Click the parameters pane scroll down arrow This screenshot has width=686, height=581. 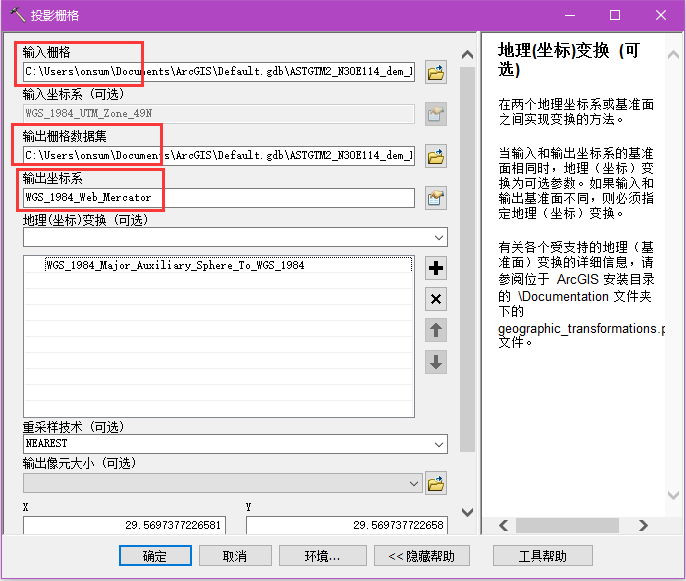click(467, 512)
